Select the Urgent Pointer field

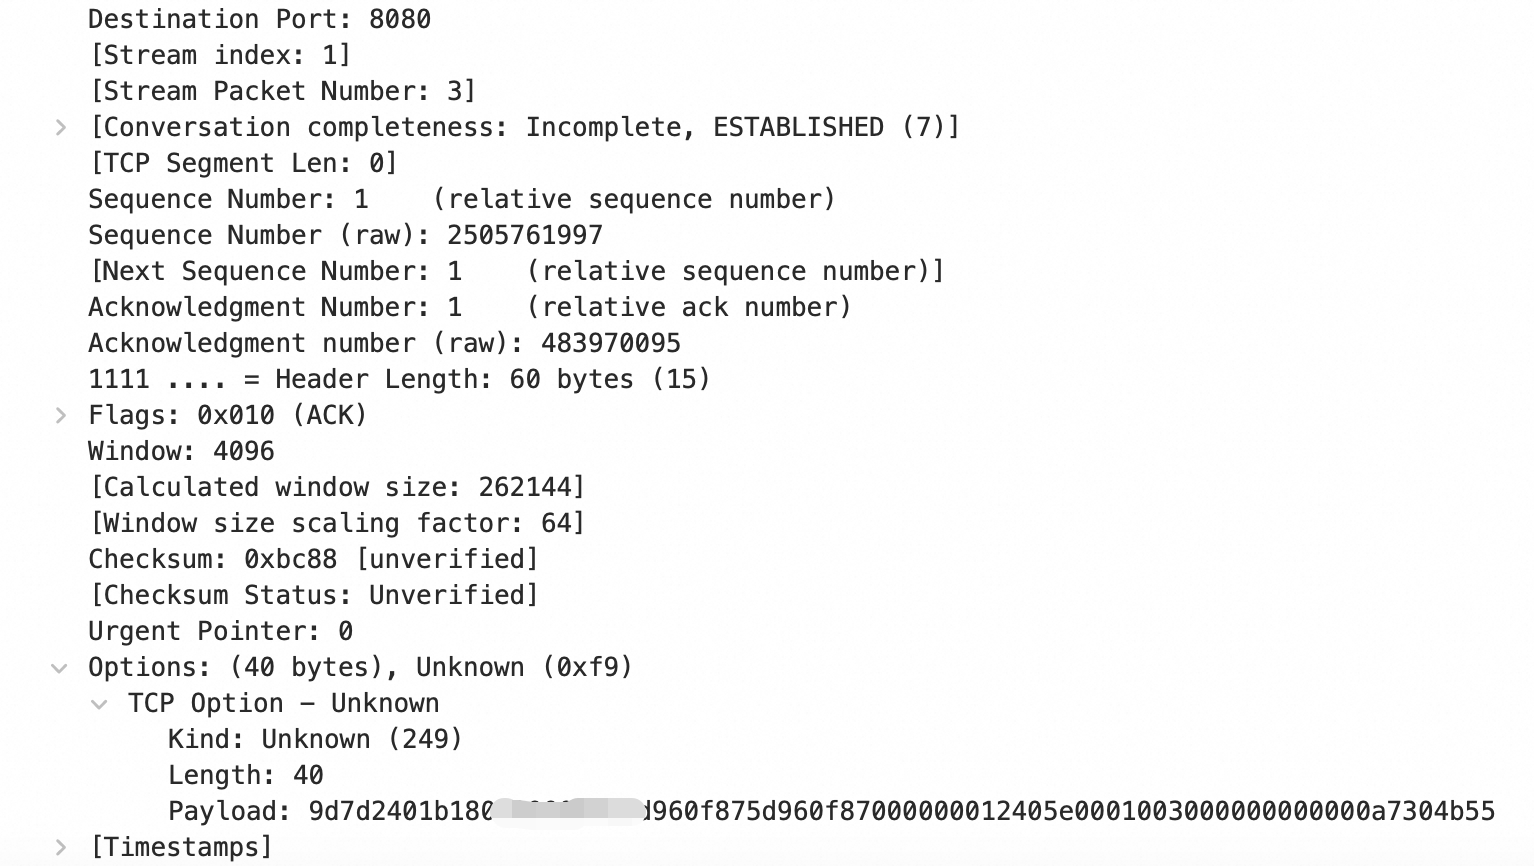point(220,631)
